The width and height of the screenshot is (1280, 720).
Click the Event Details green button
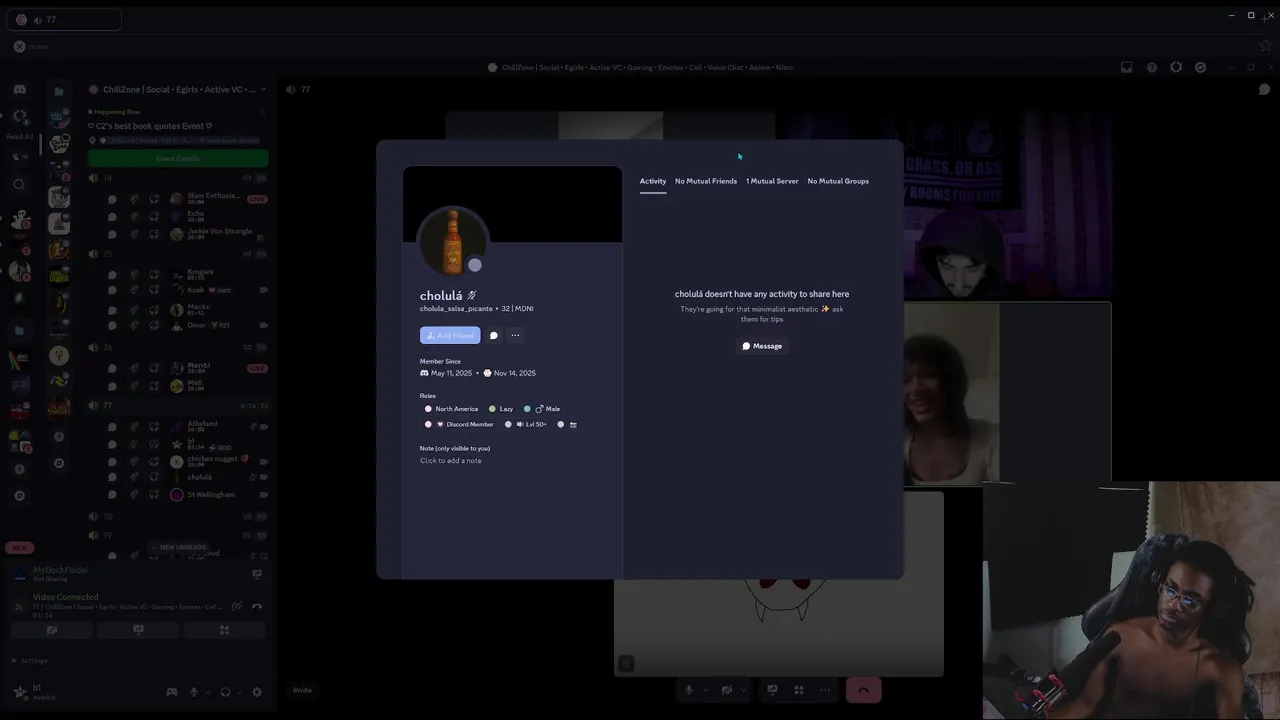tap(178, 158)
